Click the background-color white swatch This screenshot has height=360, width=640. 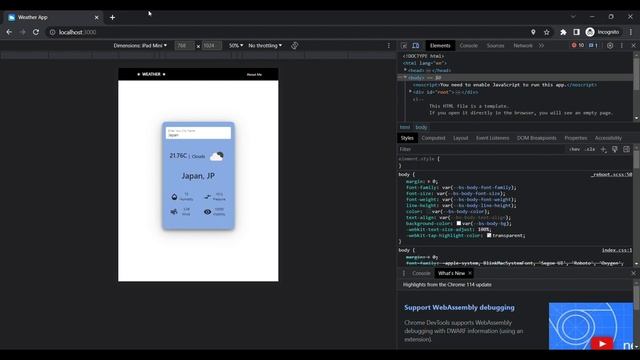(459, 223)
